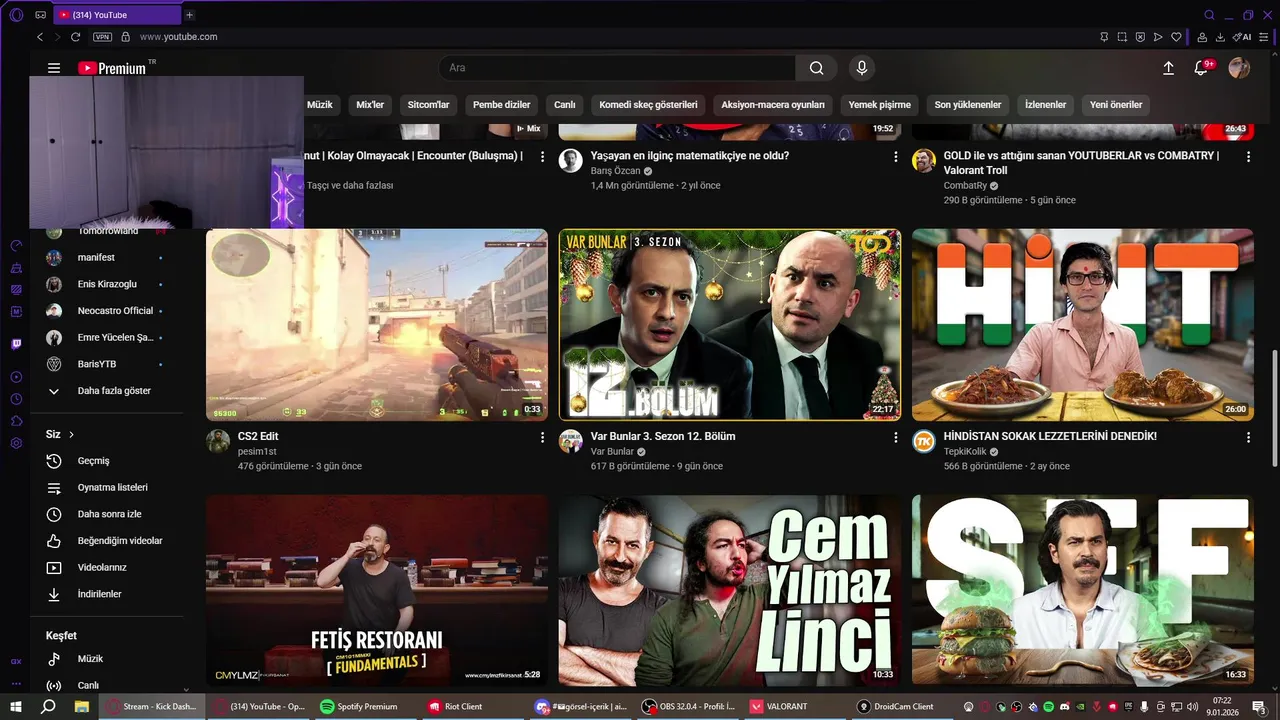Play the CS2 Edit thumbnail
This screenshot has width=1280, height=720.
377,325
